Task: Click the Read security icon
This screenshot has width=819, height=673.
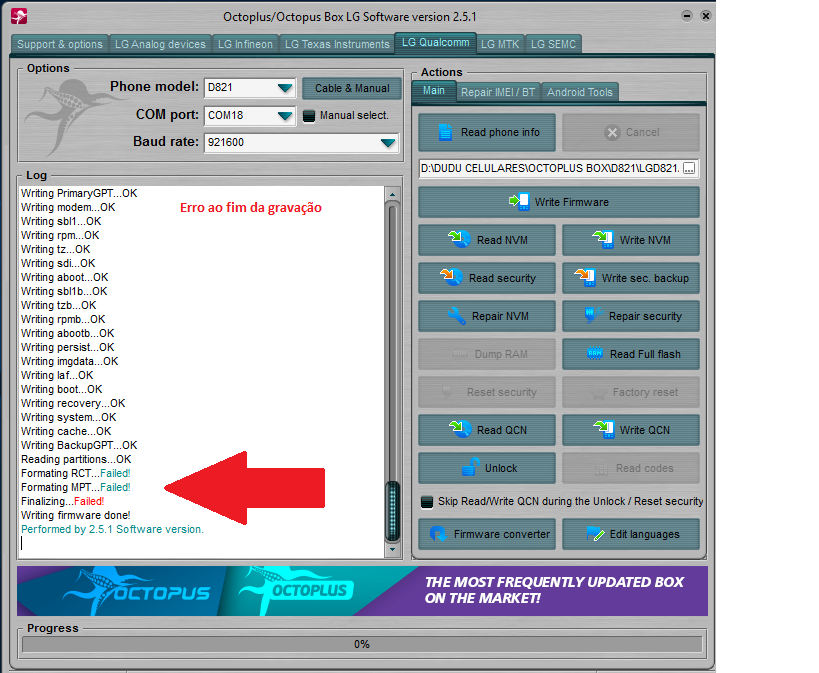Action: [x=451, y=277]
